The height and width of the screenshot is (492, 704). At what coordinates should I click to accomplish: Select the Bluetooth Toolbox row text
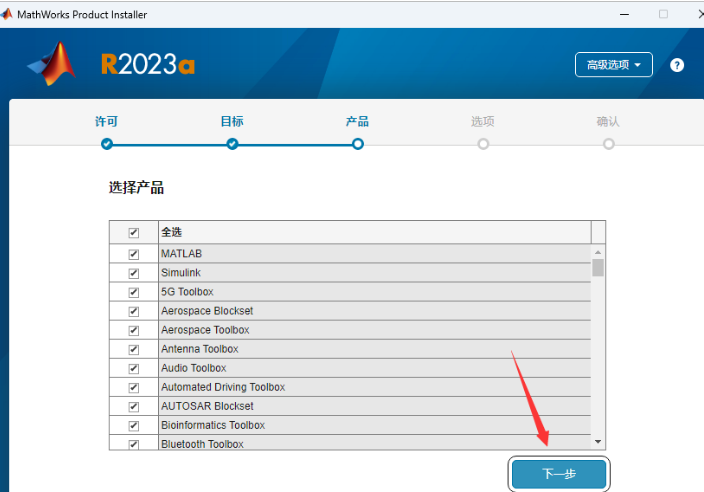pyautogui.click(x=202, y=444)
